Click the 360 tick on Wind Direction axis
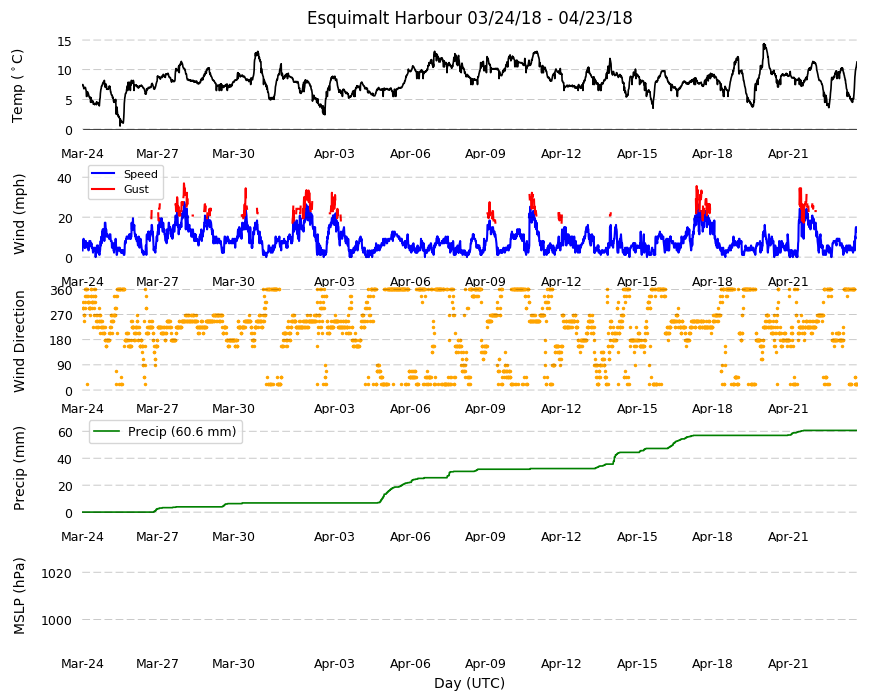The image size is (870, 700). coord(62,291)
